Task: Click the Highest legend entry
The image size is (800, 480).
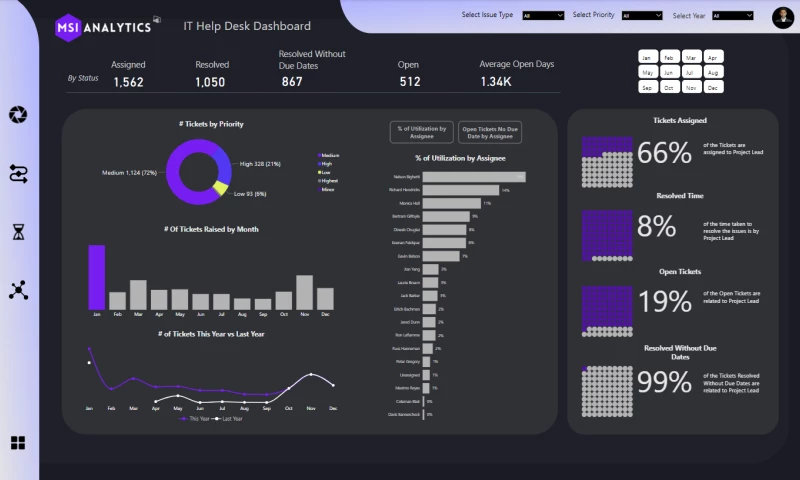Action: (x=328, y=181)
